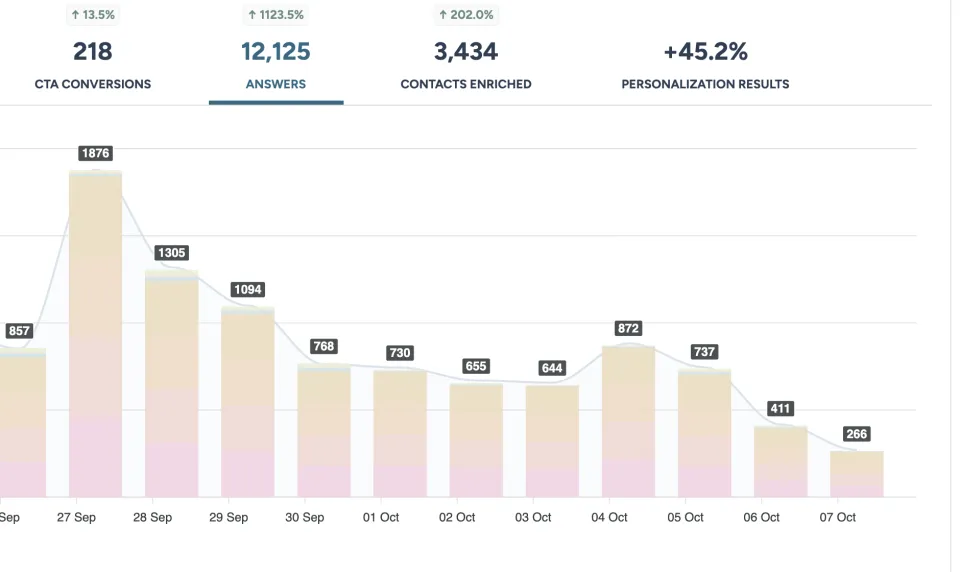Select the 06 Oct bar
Screen dimensions: 960x572
pos(781,461)
